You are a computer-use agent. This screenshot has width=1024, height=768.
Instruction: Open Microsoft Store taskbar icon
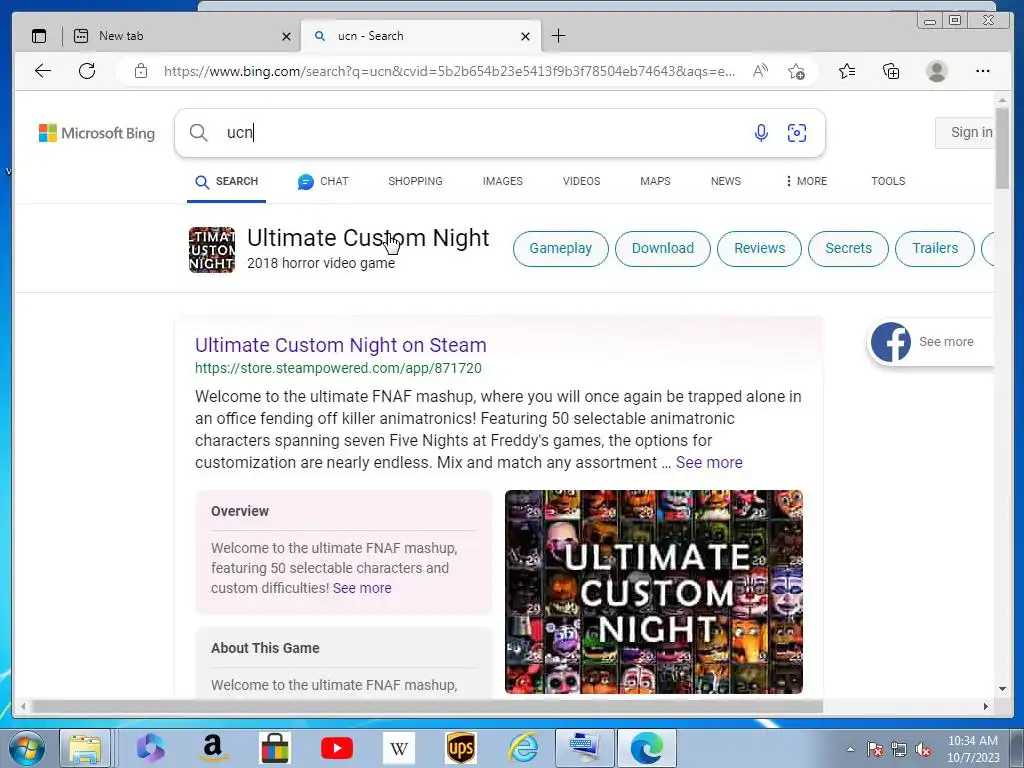[x=274, y=748]
